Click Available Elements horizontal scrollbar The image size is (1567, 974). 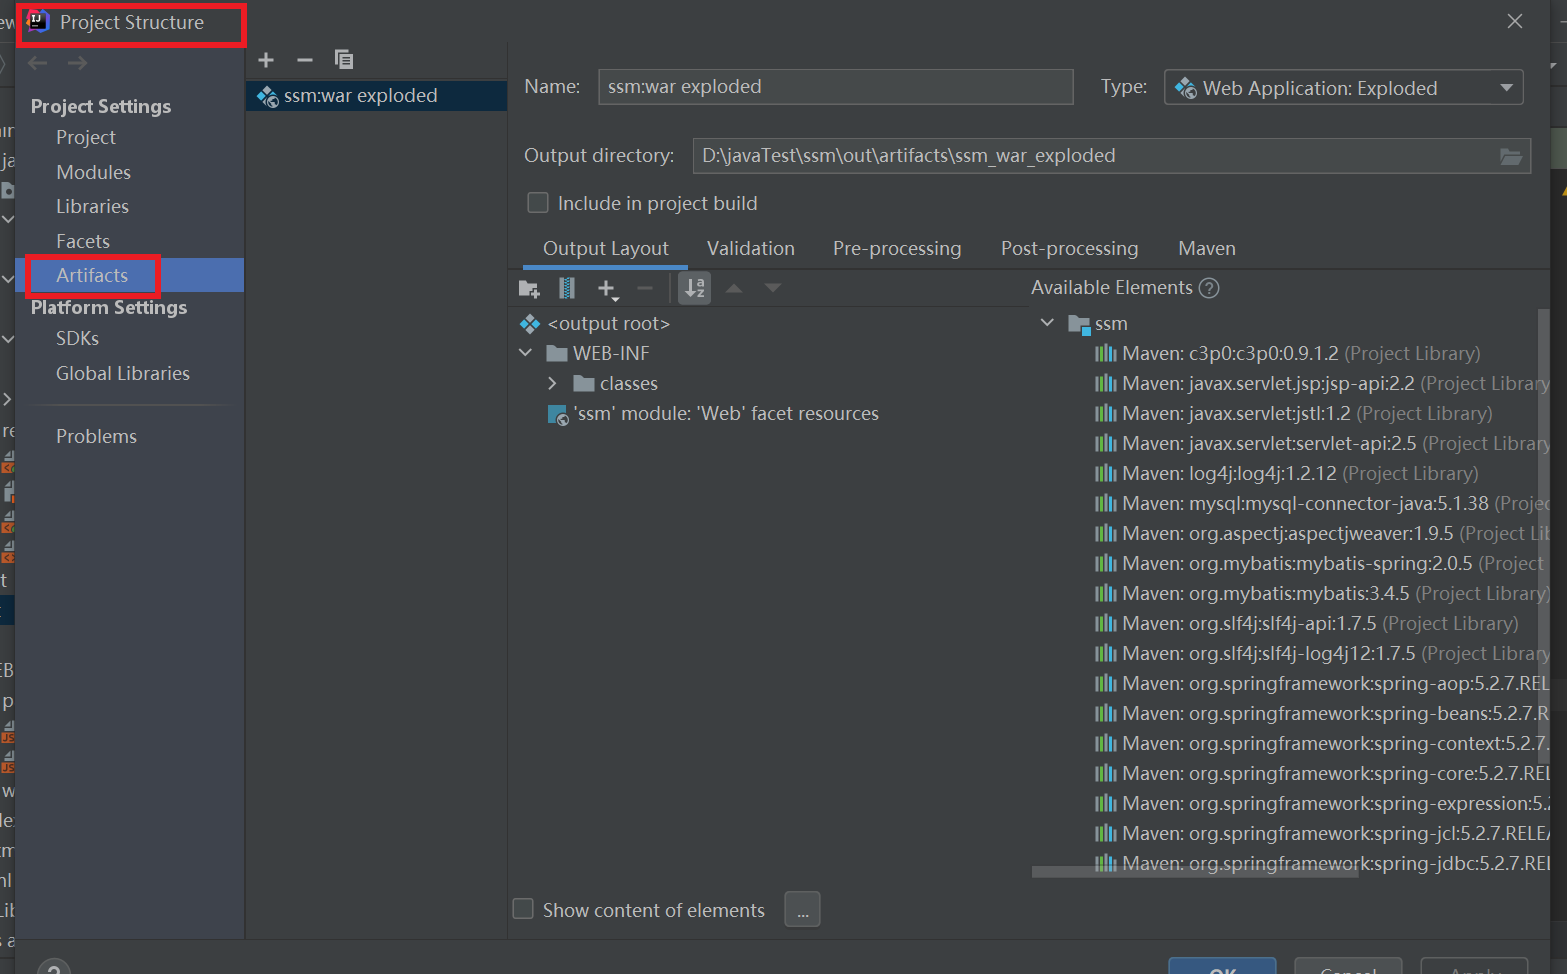pos(1195,872)
